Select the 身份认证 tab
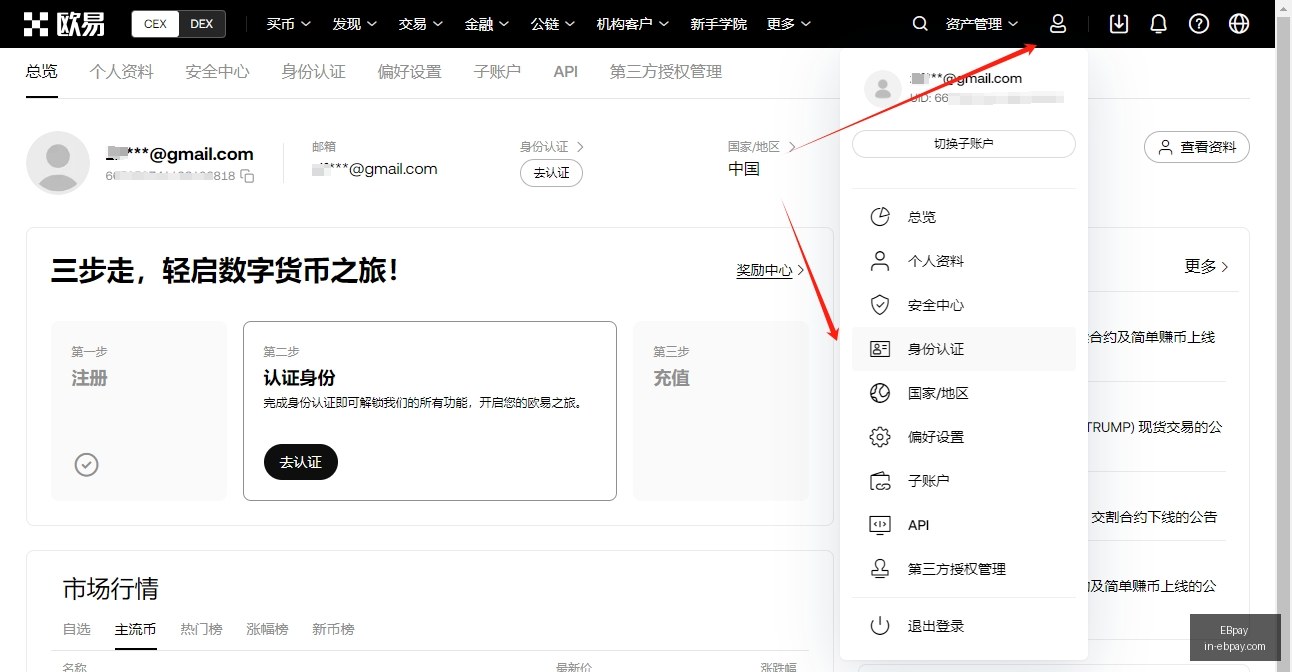 click(x=313, y=72)
